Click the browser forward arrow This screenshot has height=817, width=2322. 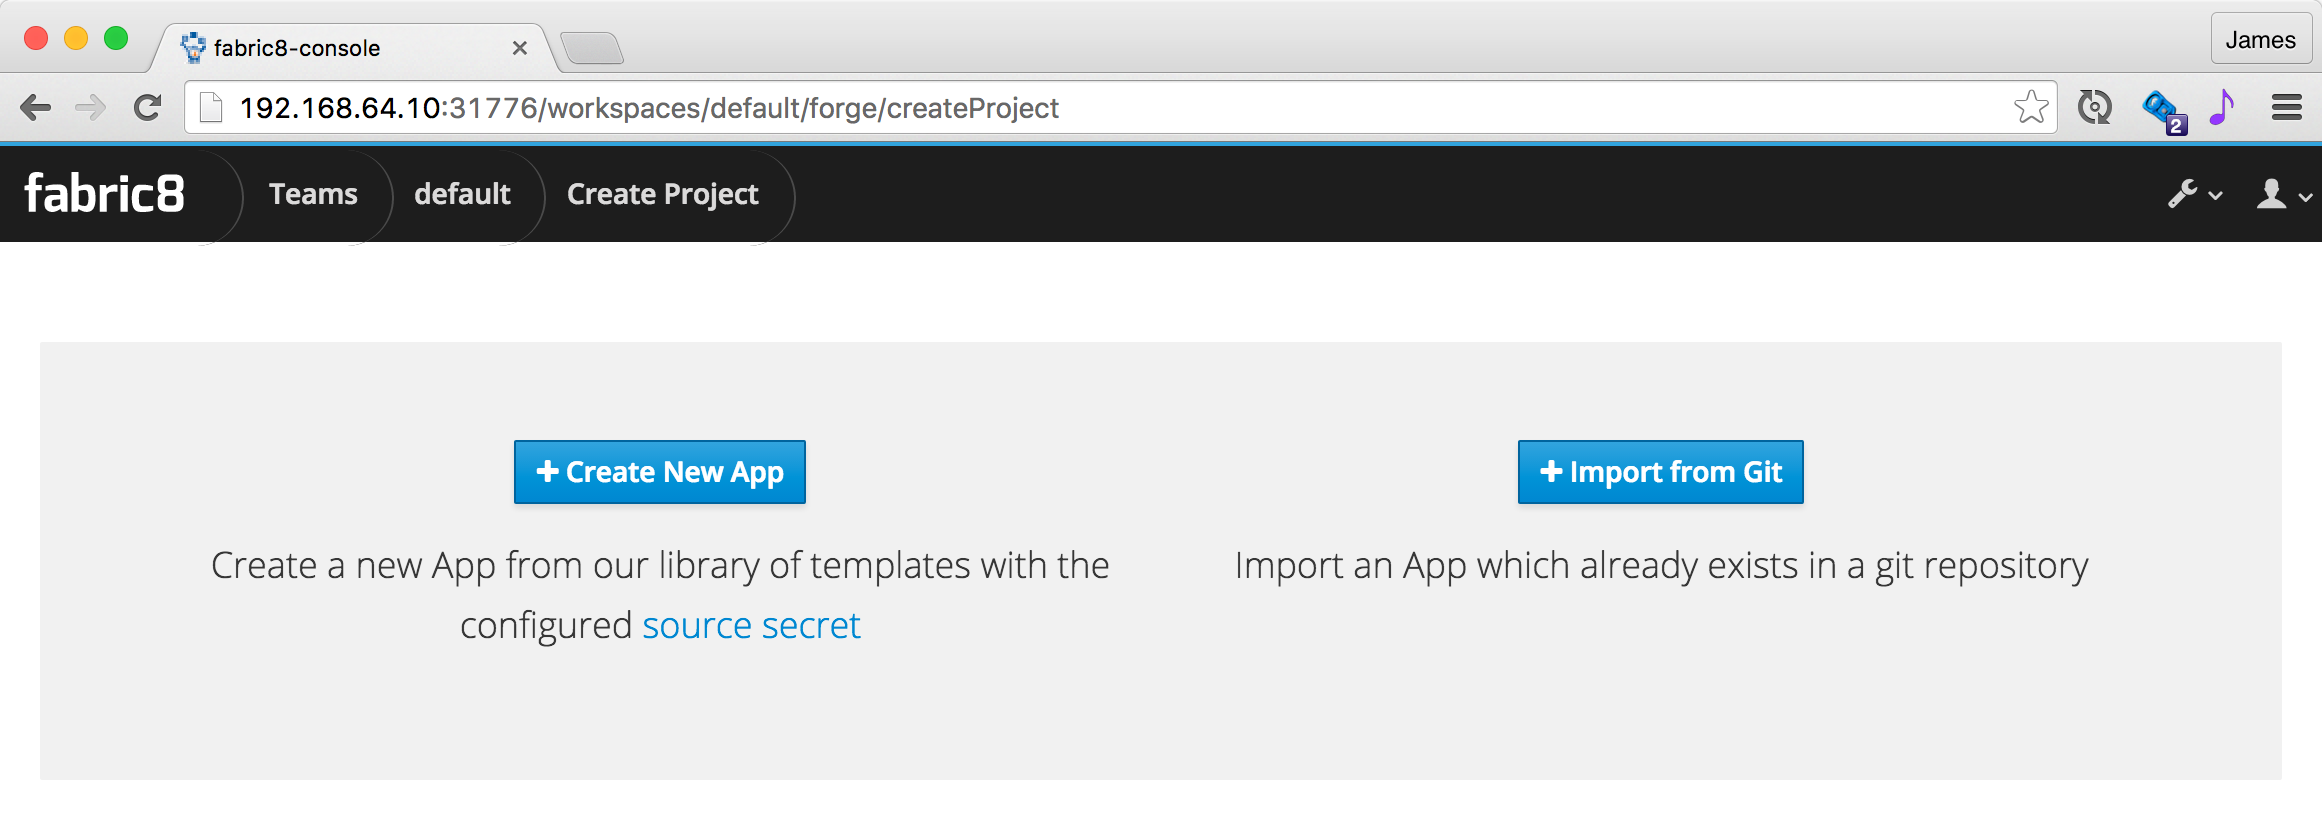coord(91,107)
